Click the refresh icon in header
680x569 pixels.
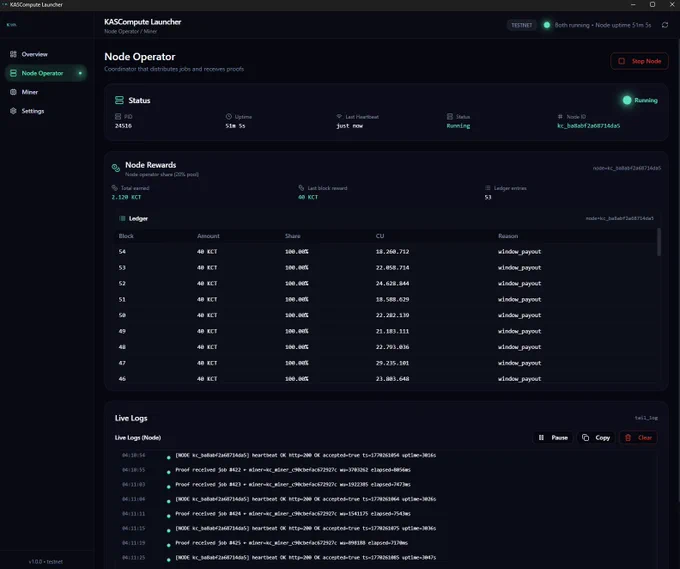pos(665,25)
